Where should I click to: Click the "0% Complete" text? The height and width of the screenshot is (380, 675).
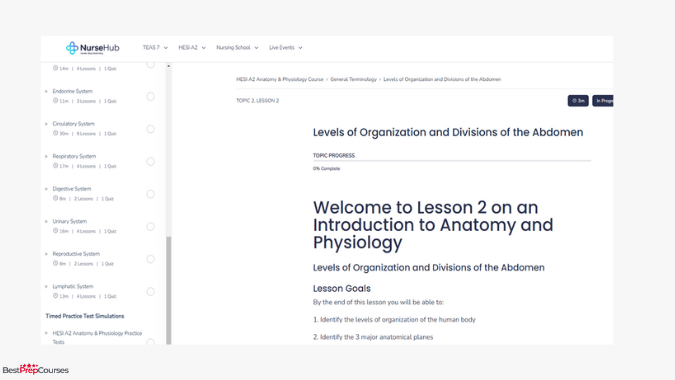click(x=326, y=169)
